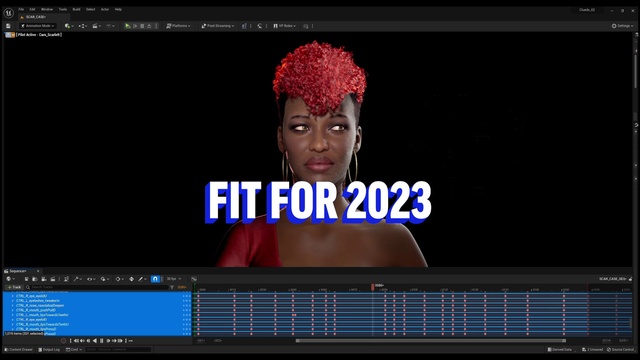Click the Unreal Engine logo icon
Screen dimensions: 640x360
pyautogui.click(x=9, y=13)
